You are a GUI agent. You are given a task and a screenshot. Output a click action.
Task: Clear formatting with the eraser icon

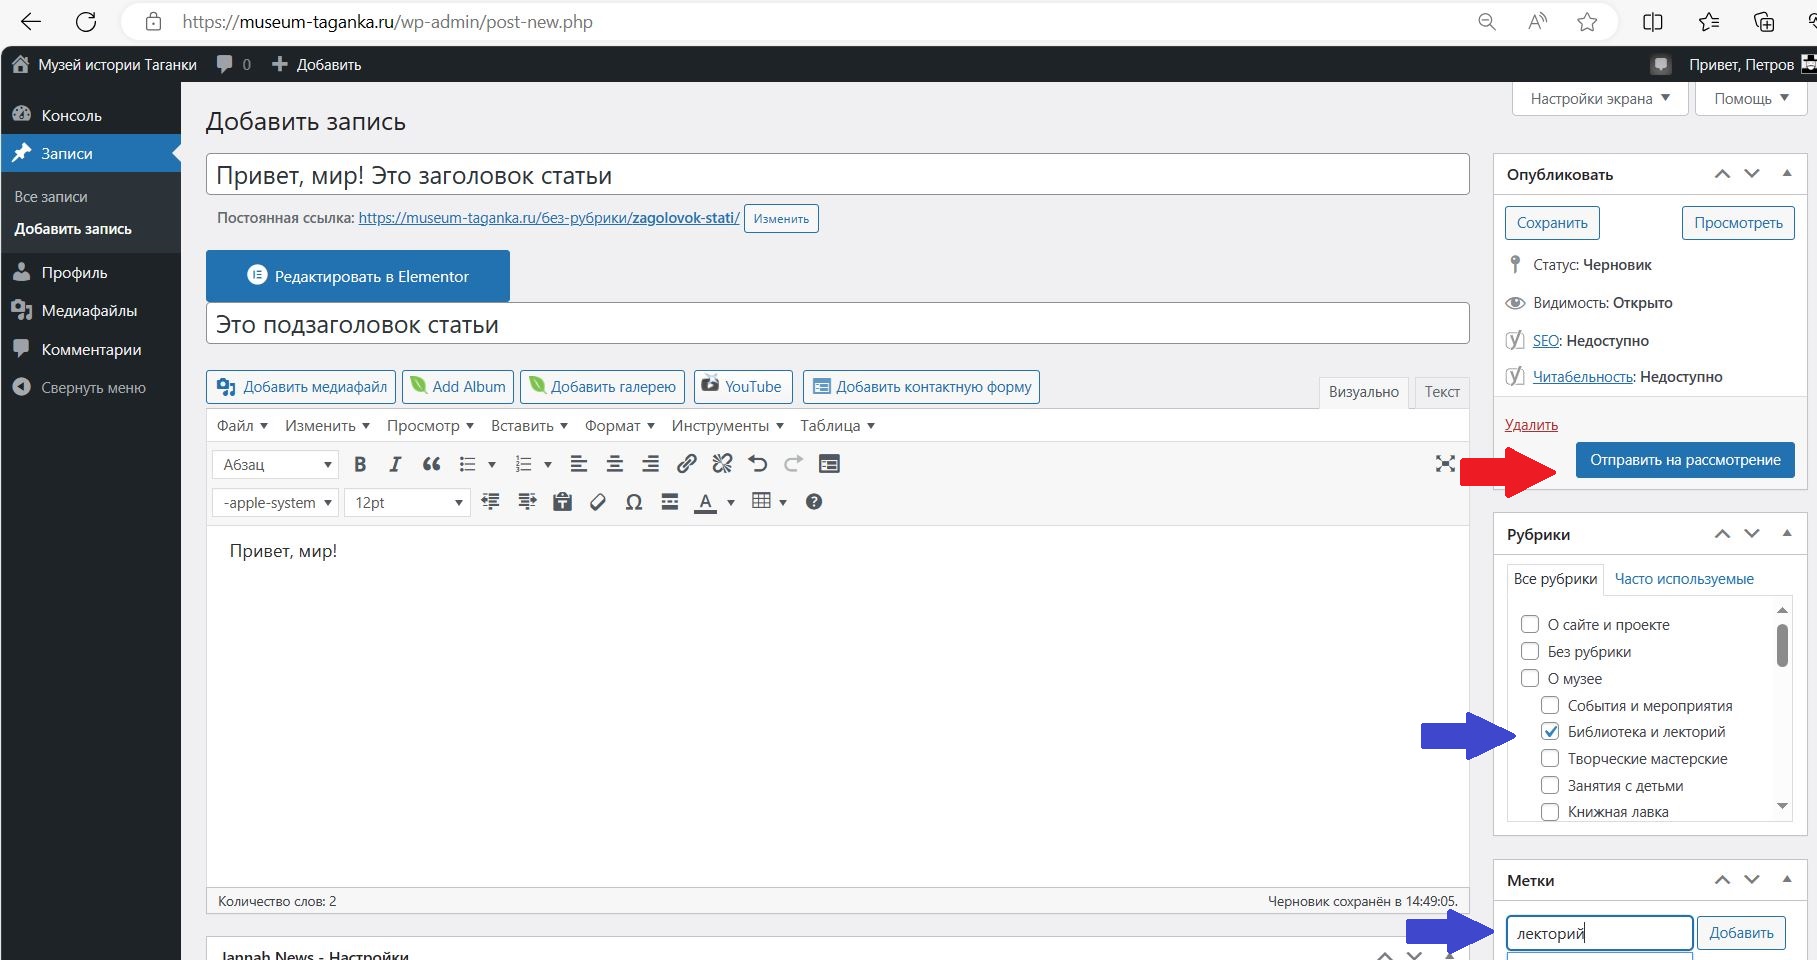pyautogui.click(x=598, y=502)
